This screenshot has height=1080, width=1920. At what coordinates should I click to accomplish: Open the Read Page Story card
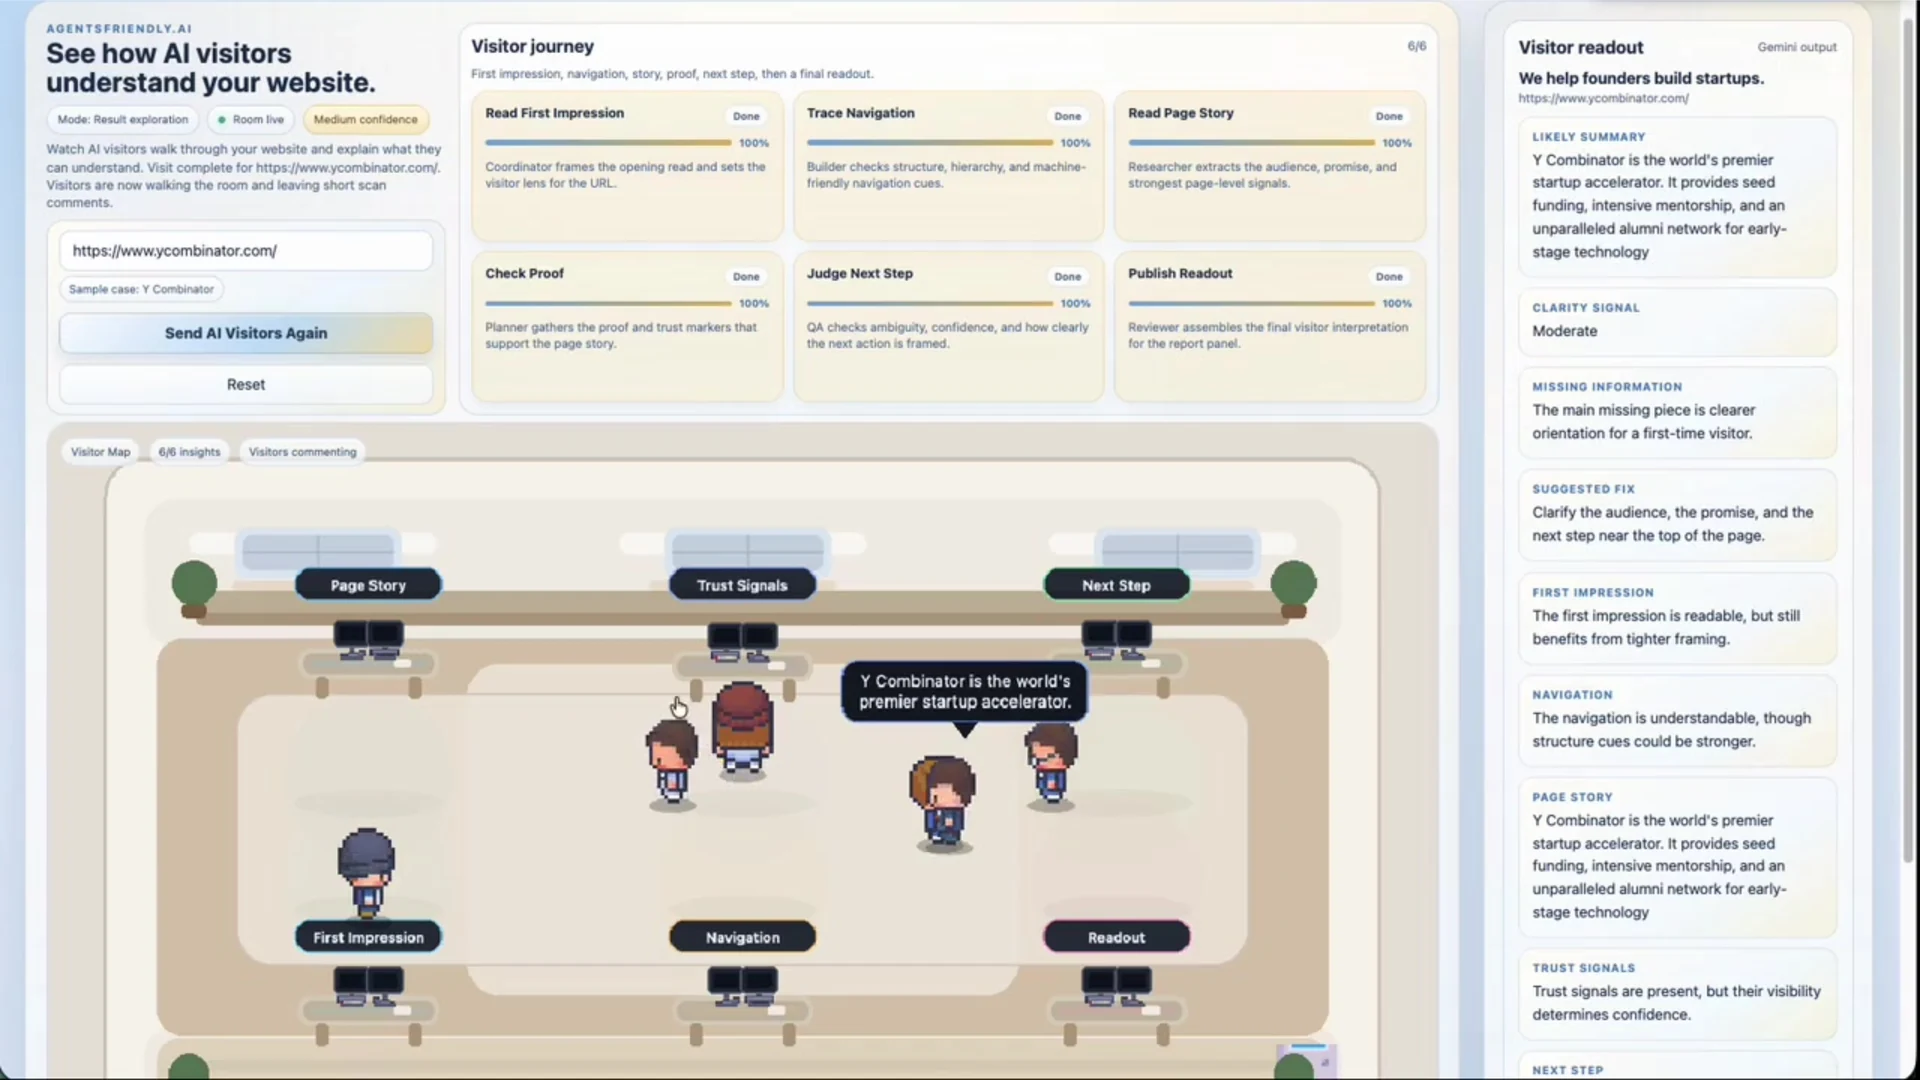tap(1270, 166)
